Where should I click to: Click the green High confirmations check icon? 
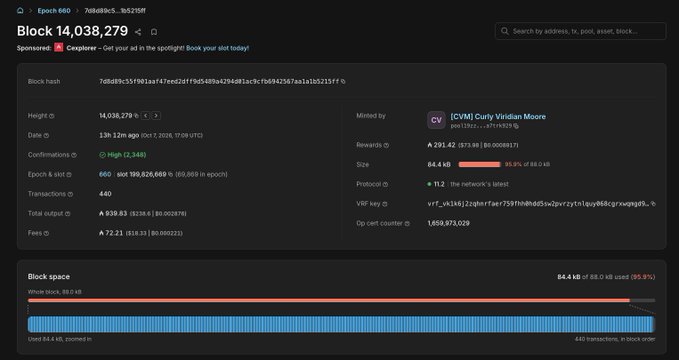coord(103,155)
